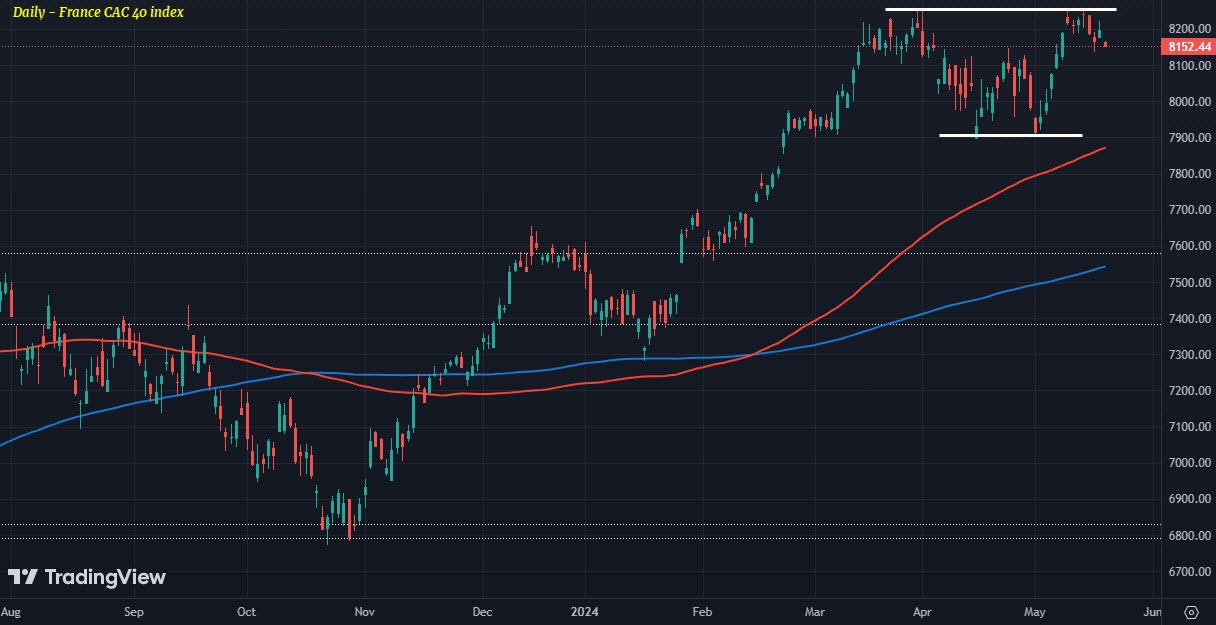Screen dimensions: 1216x625
Task: Select the red moving average line
Action: click(x=700, y=364)
